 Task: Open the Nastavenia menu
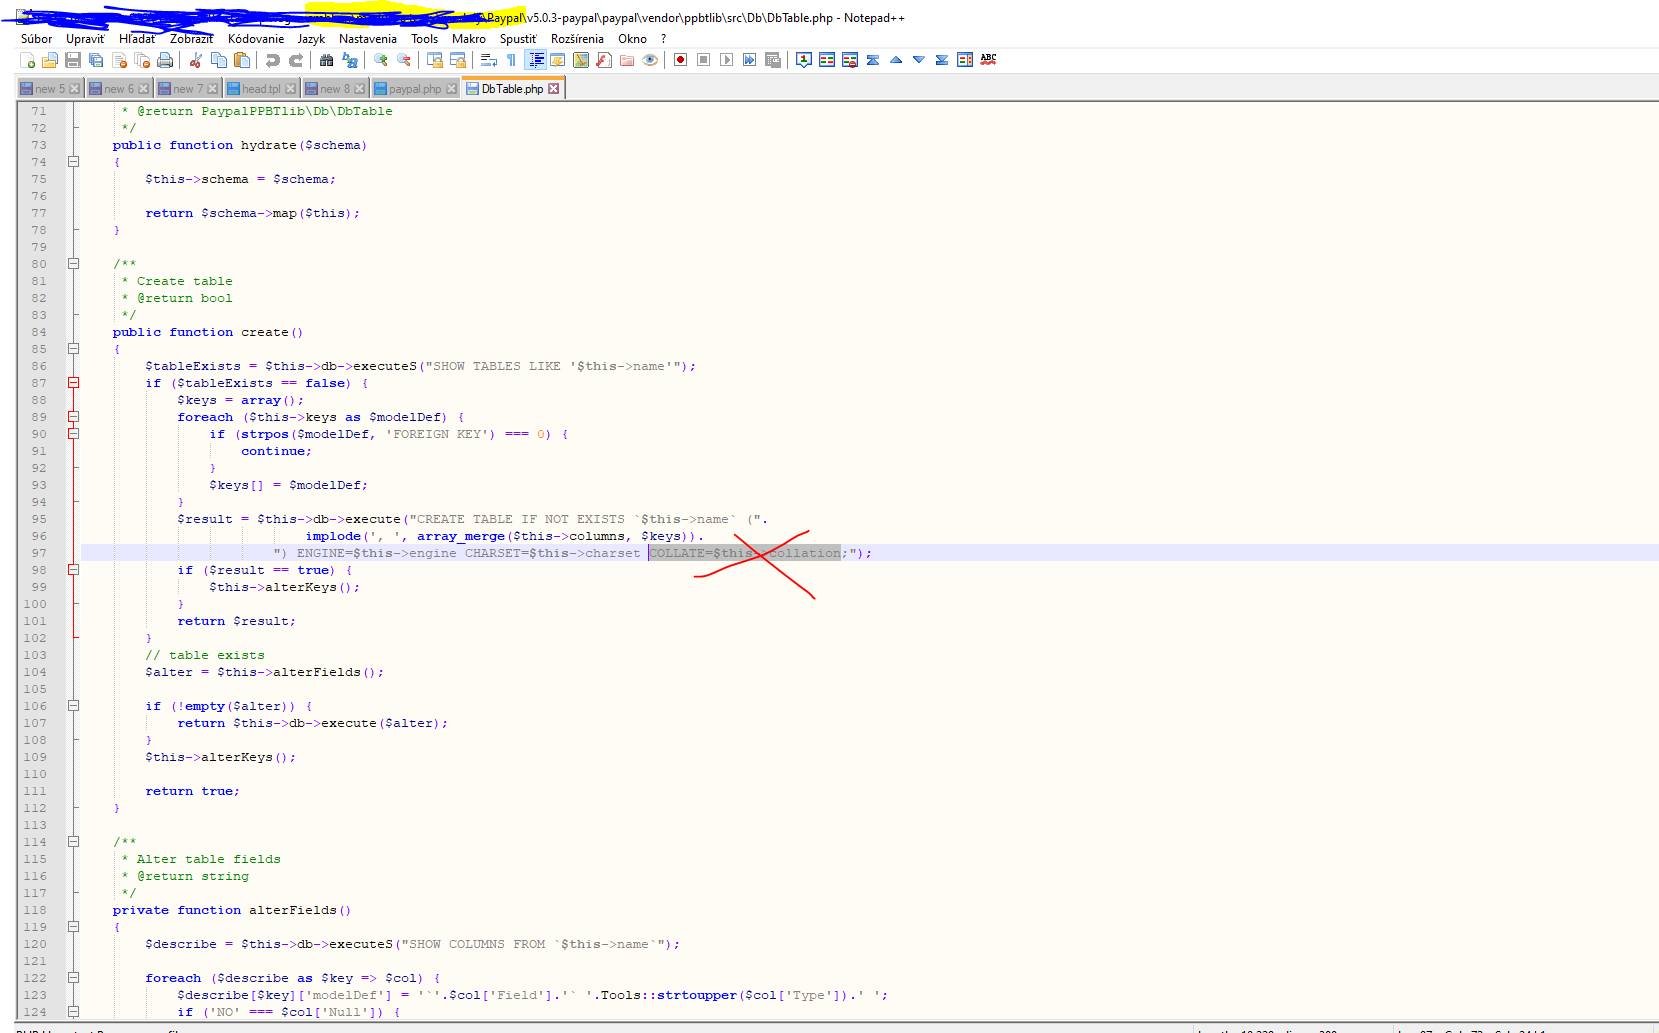point(368,39)
